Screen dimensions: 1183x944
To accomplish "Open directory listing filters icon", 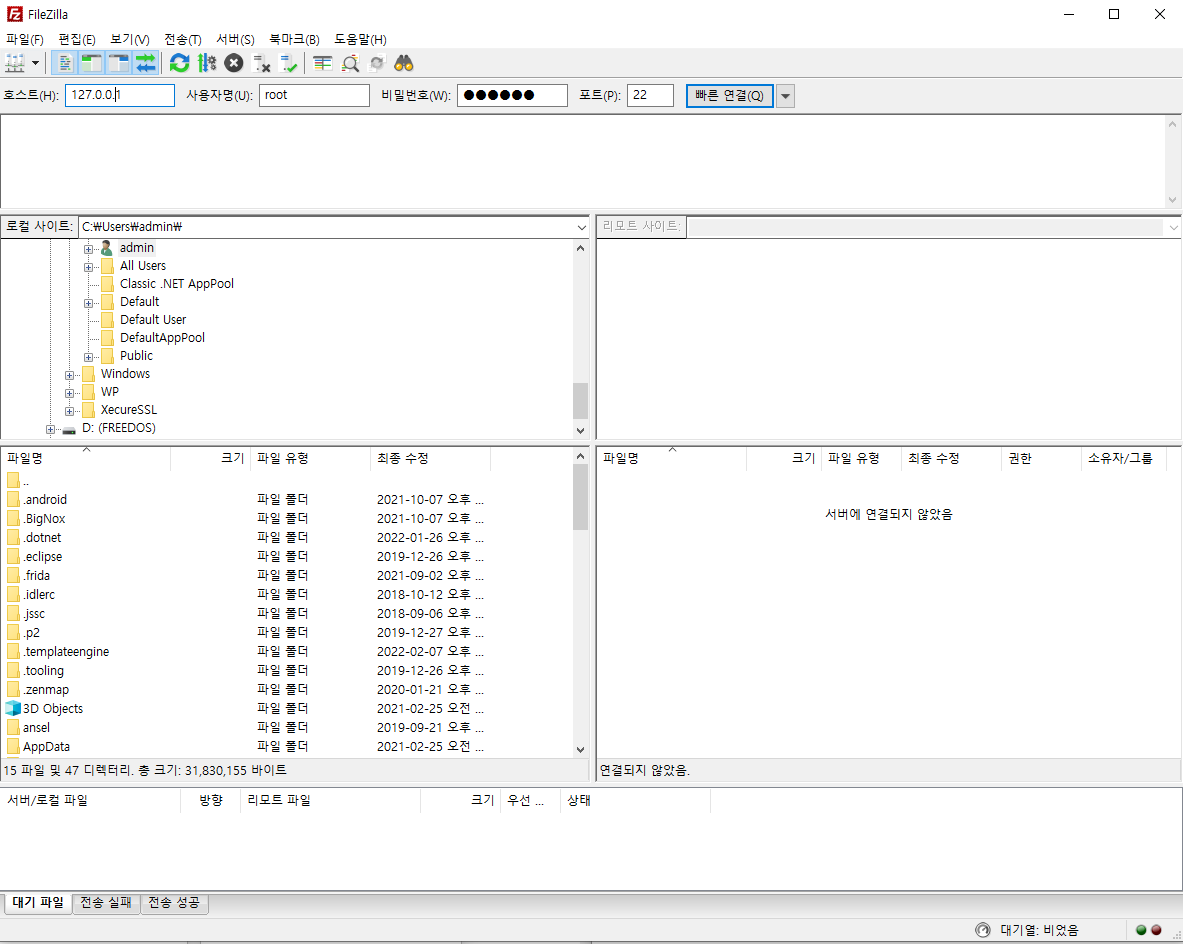I will coord(323,63).
